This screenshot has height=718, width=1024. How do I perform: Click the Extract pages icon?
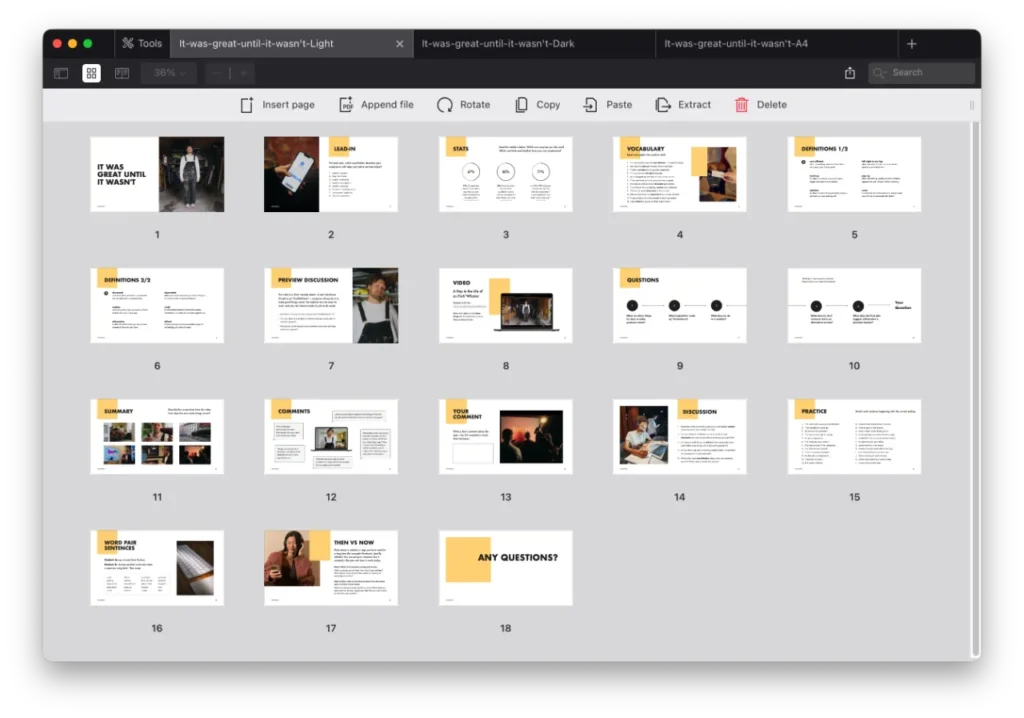click(x=663, y=105)
